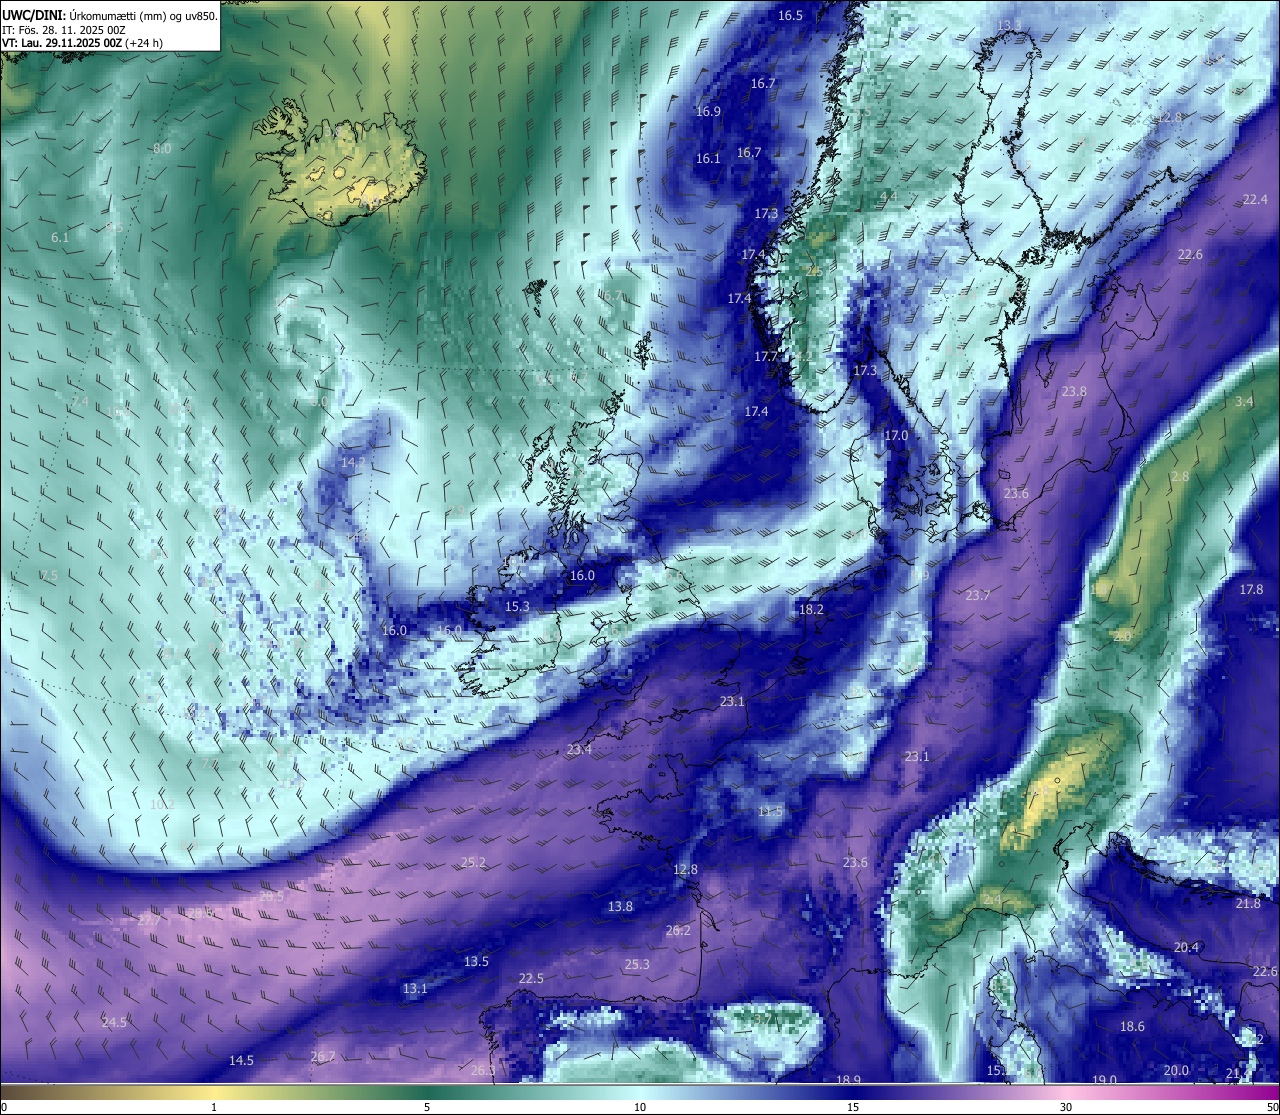Click the 17.7 value off Norway
This screenshot has width=1280, height=1115.
pos(766,356)
